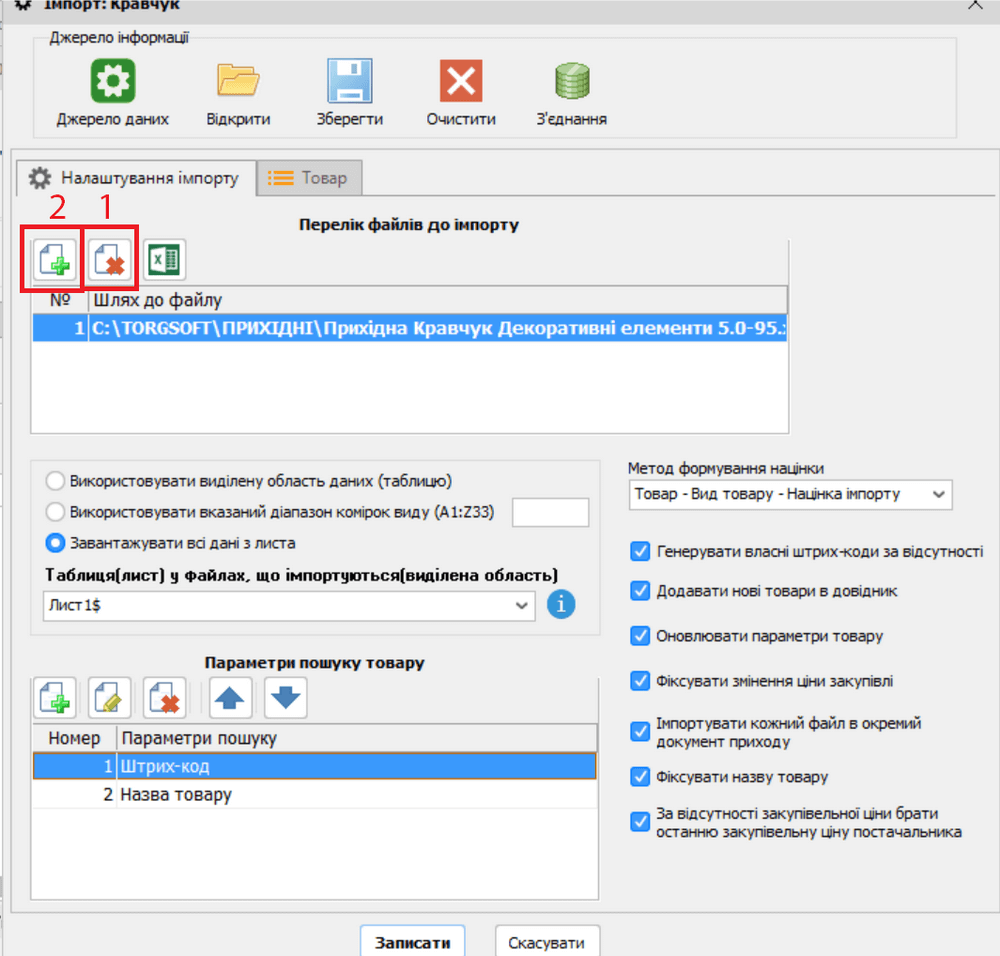Click the Скасувати button
Screen dimensions: 1000x956
[x=547, y=943]
